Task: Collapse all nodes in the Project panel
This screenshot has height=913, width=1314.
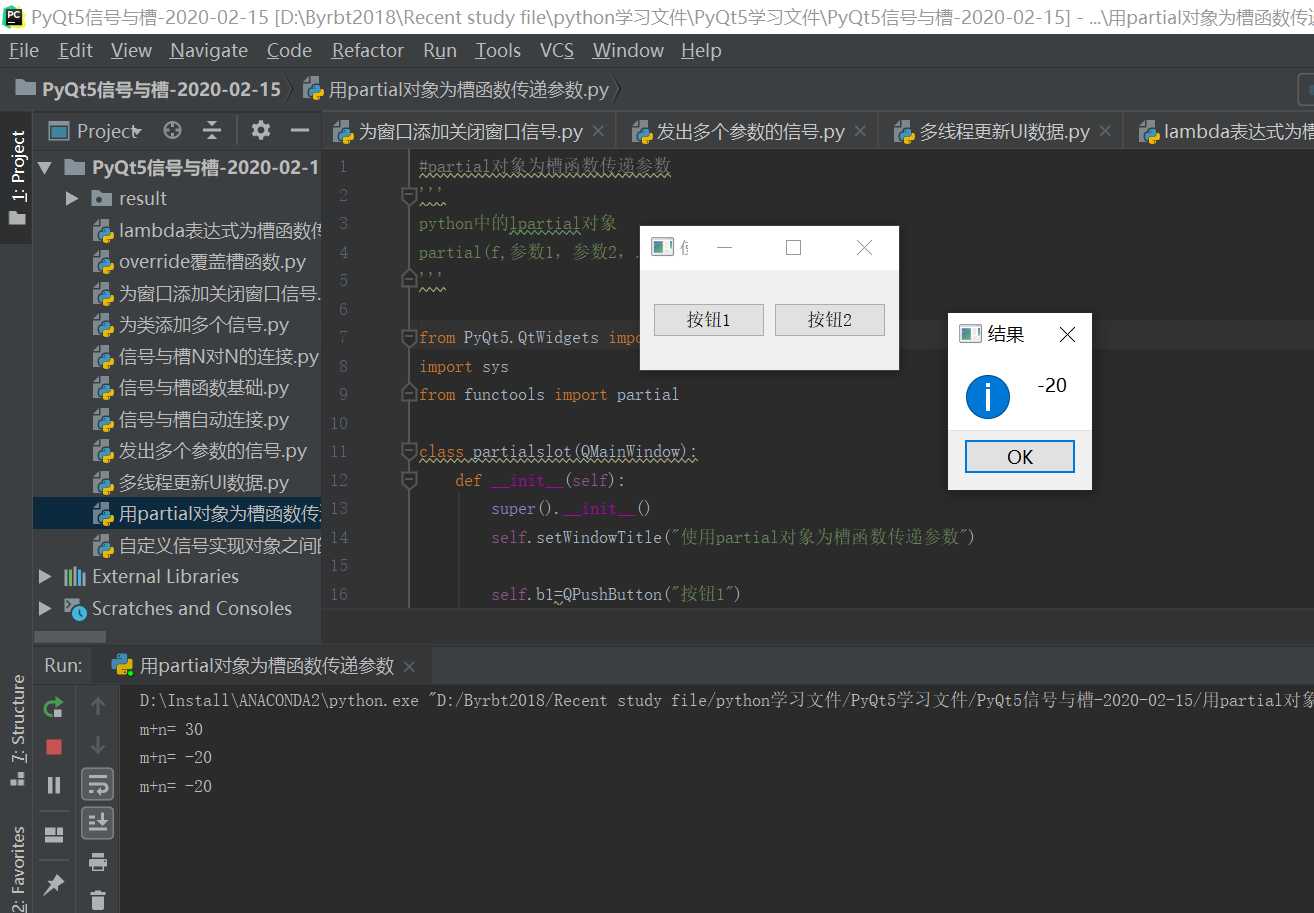Action: tap(212, 130)
